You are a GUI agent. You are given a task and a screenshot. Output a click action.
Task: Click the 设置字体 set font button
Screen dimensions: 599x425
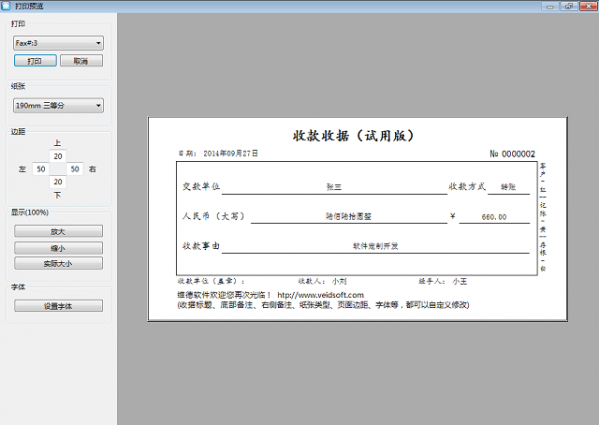(58, 306)
